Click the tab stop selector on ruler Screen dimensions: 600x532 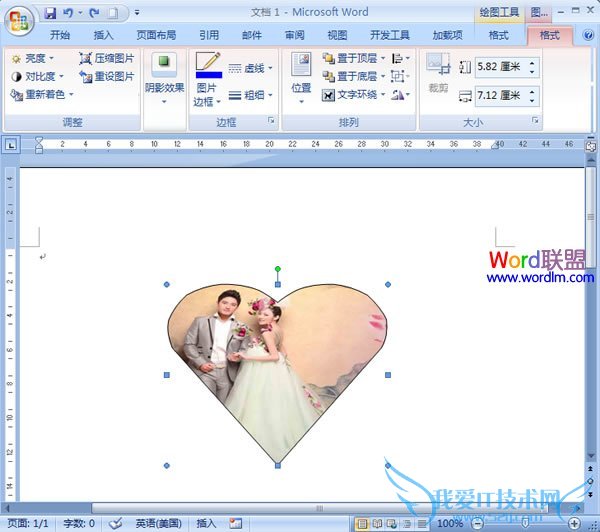tap(11, 145)
